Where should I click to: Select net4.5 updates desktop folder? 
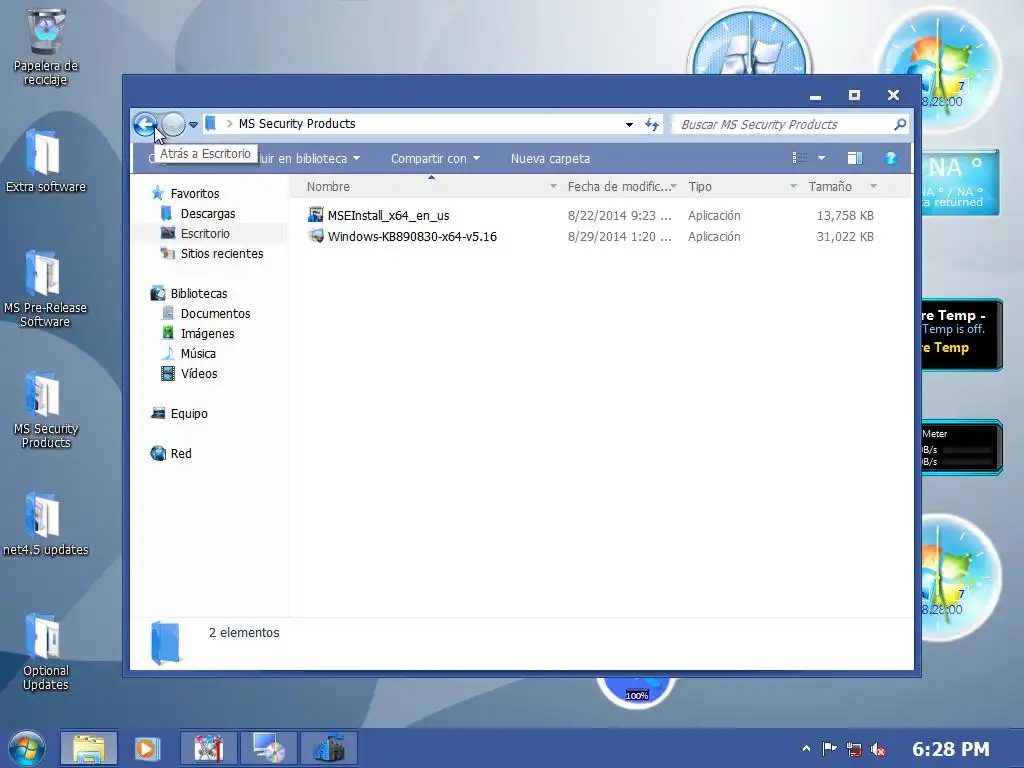point(46,524)
